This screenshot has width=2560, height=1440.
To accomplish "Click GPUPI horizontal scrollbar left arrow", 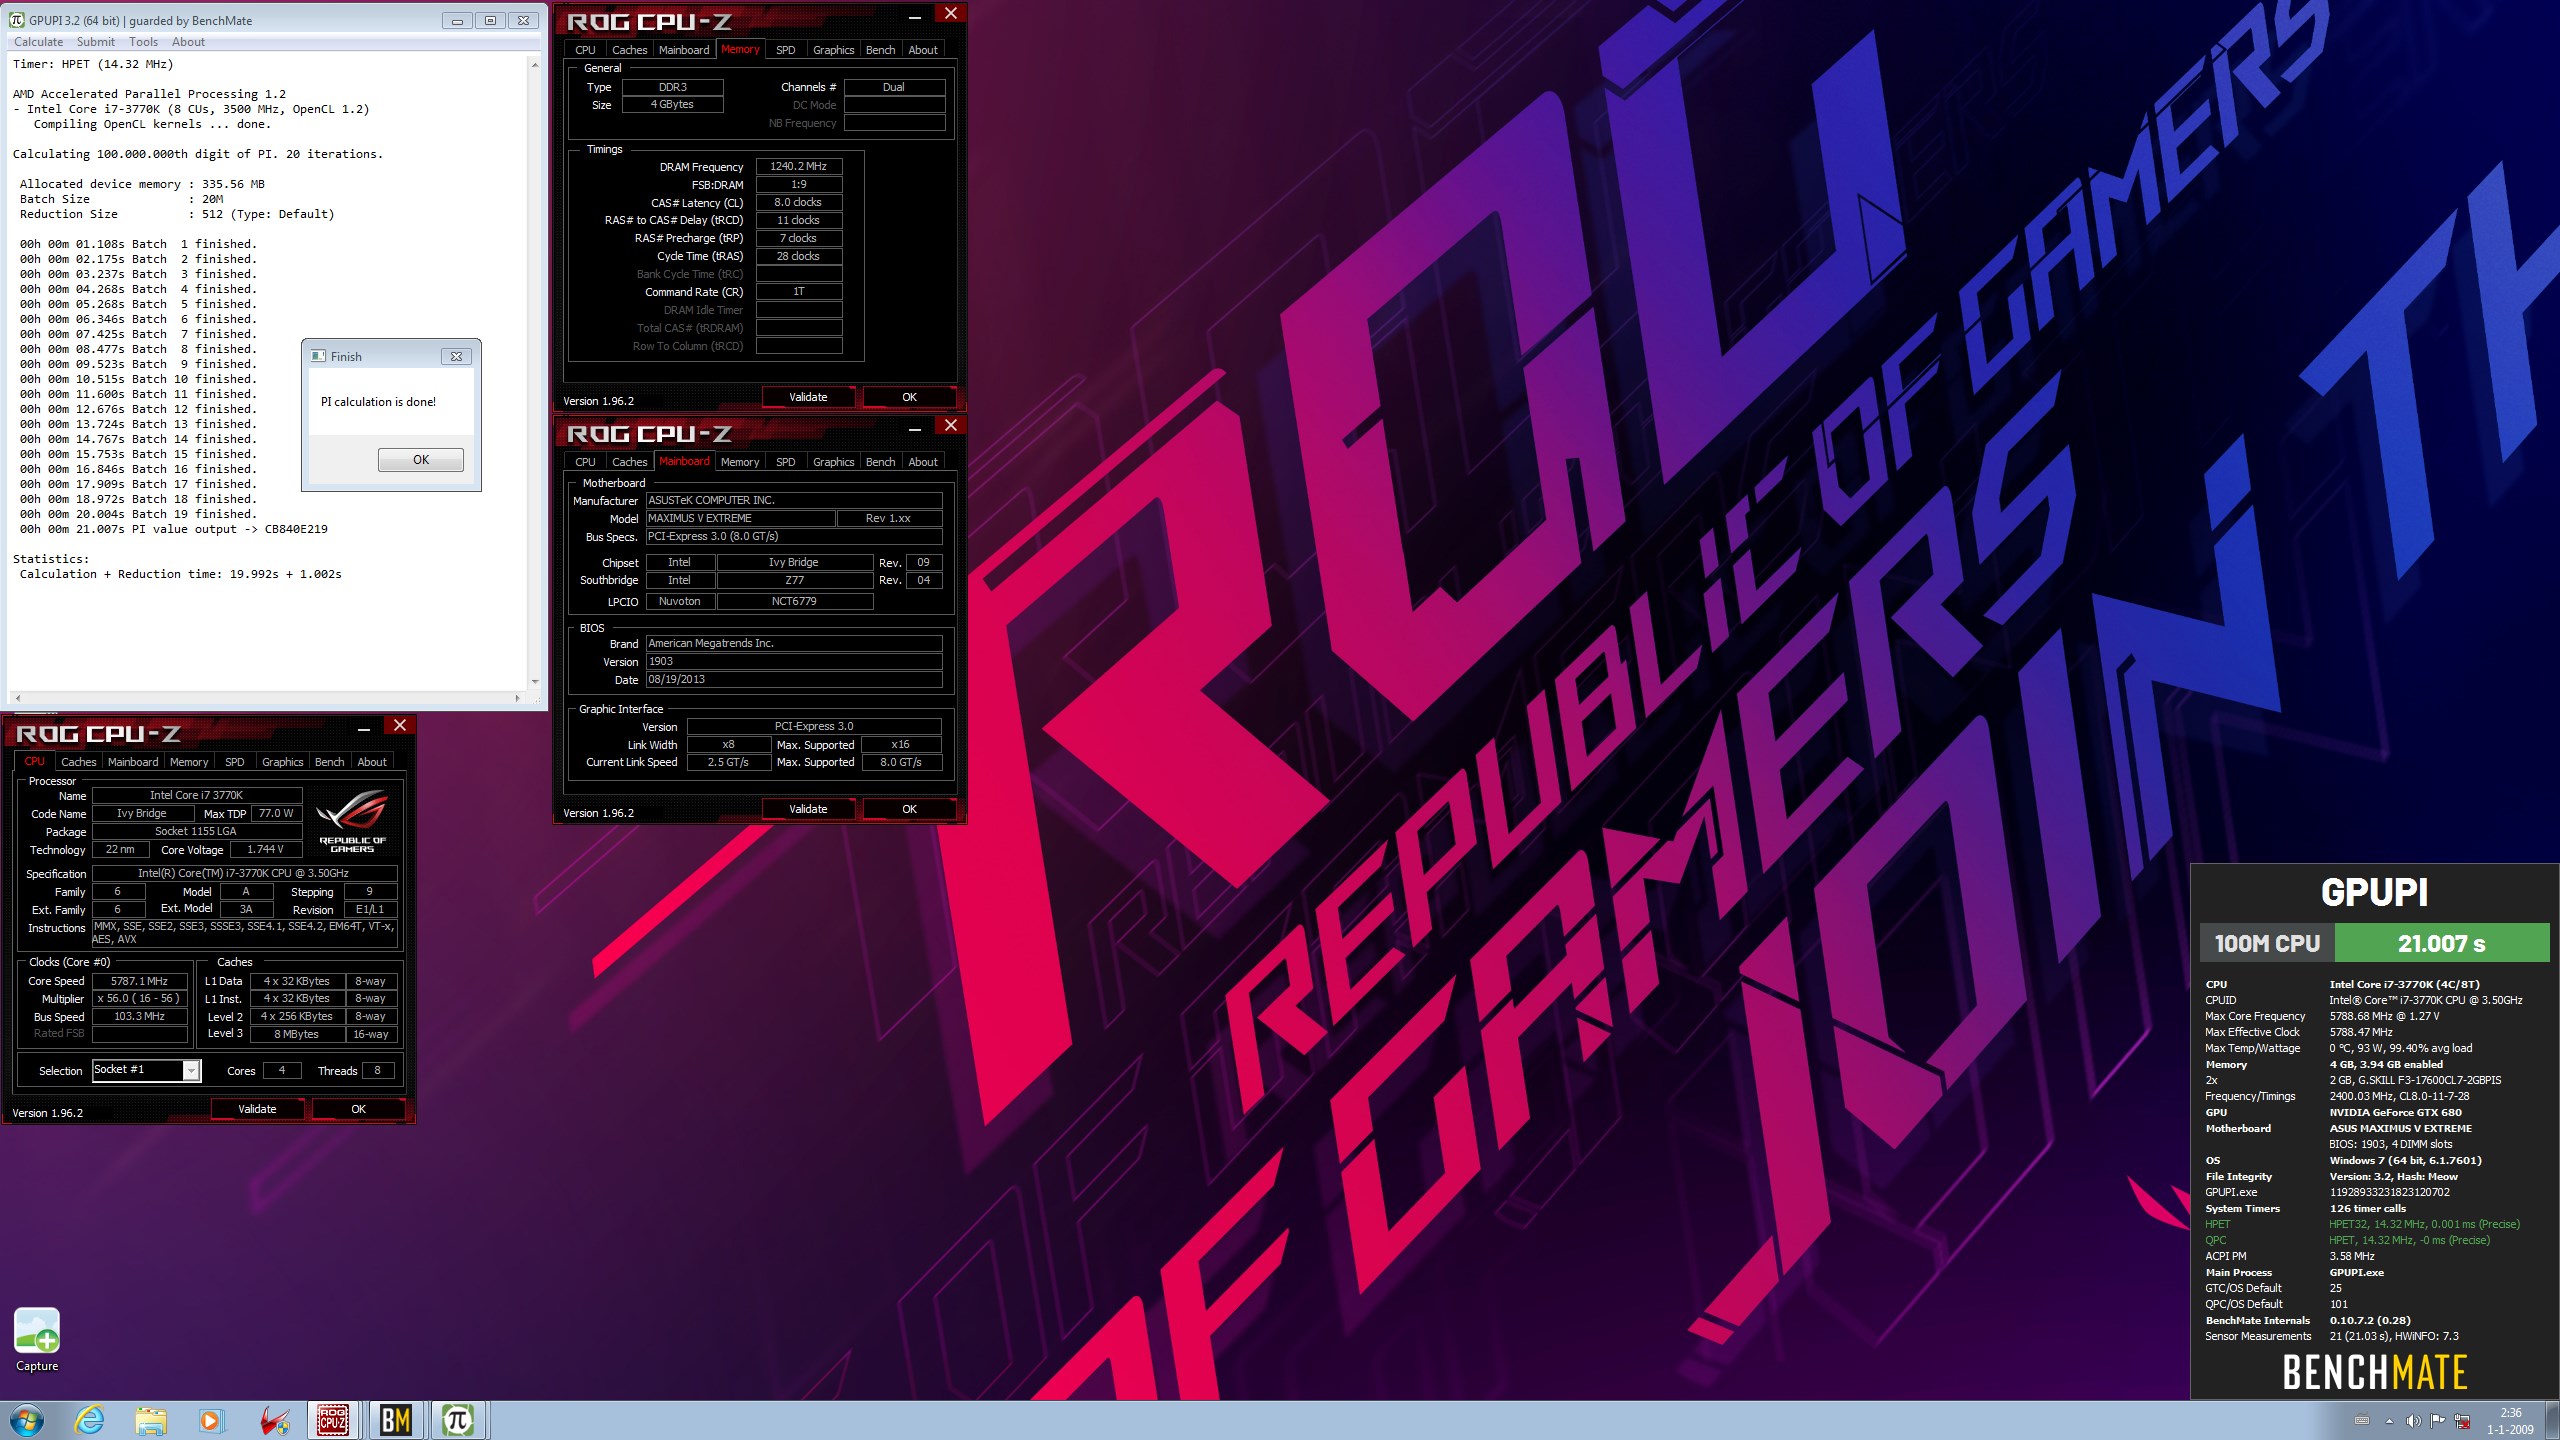I will coord(17,698).
